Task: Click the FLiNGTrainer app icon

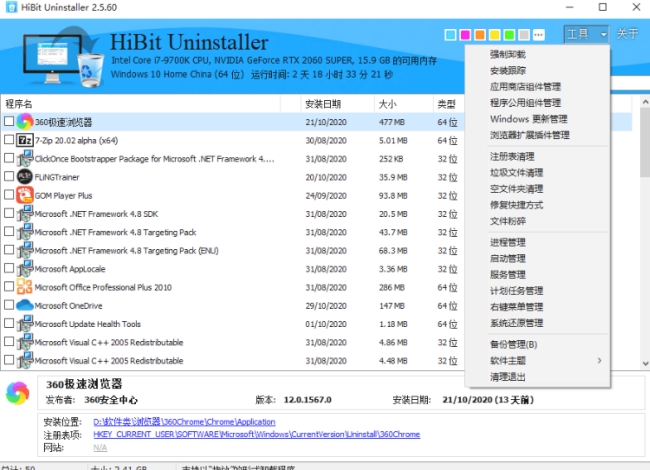Action: point(24,177)
